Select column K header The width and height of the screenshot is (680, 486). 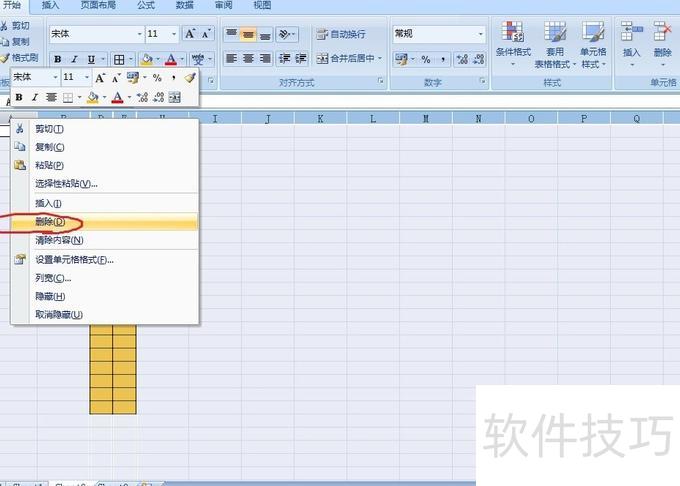click(x=320, y=119)
